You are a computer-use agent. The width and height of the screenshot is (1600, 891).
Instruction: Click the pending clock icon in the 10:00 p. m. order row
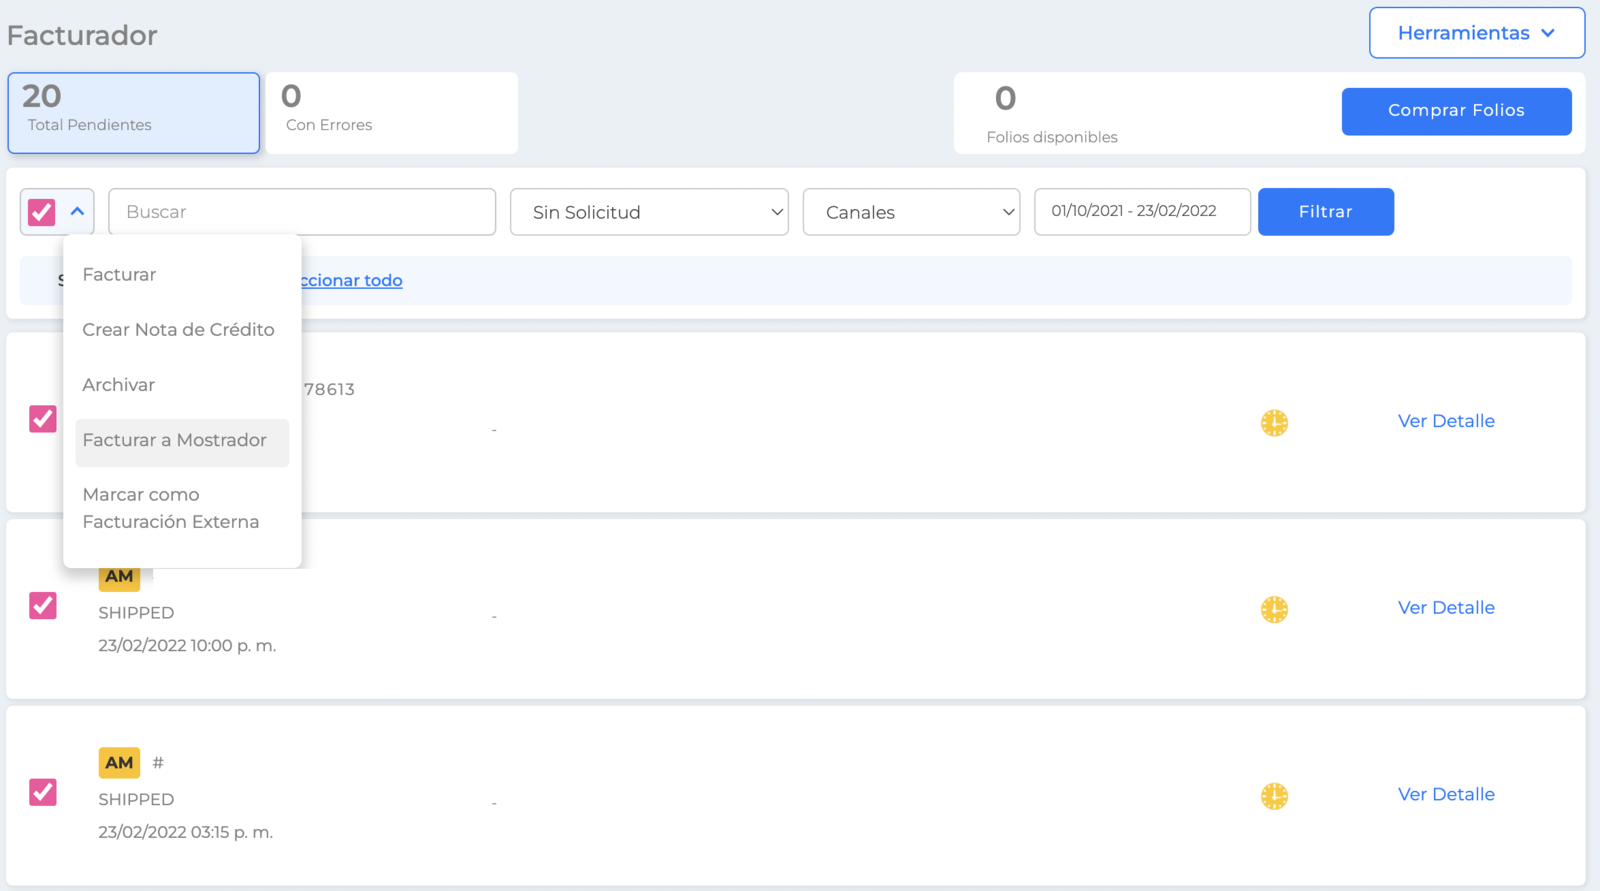click(1274, 609)
